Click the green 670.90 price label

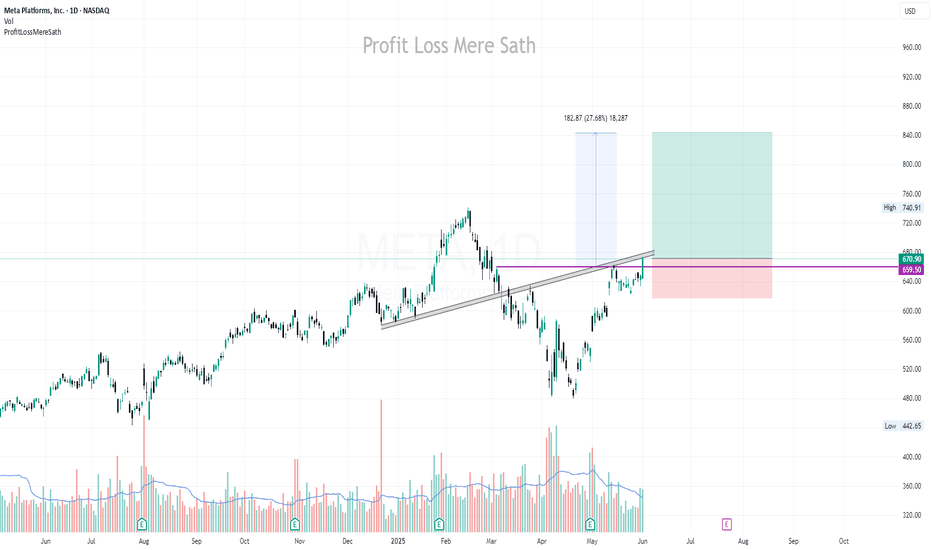911,259
